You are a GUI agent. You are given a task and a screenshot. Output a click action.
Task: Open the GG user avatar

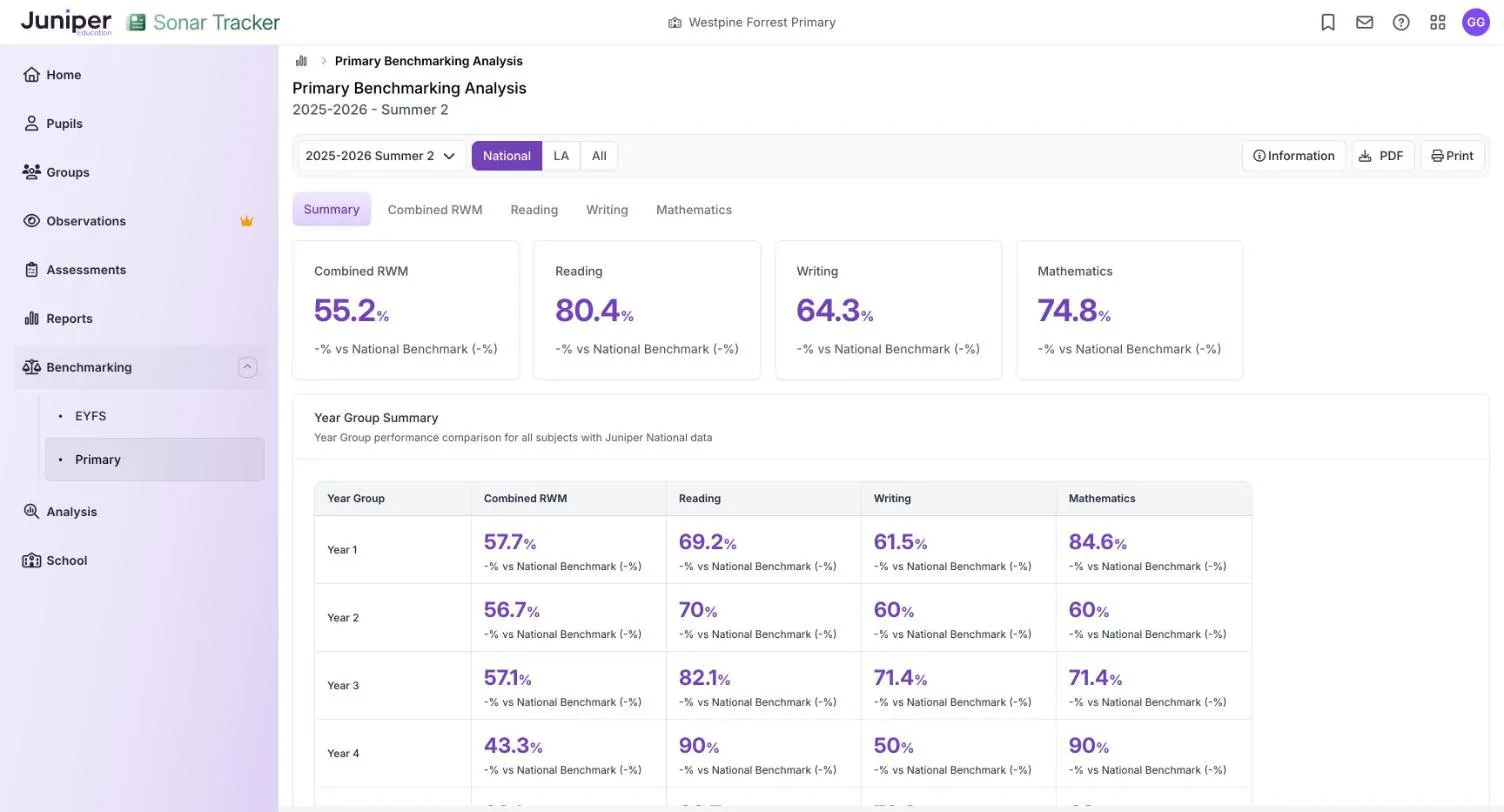[x=1476, y=22]
